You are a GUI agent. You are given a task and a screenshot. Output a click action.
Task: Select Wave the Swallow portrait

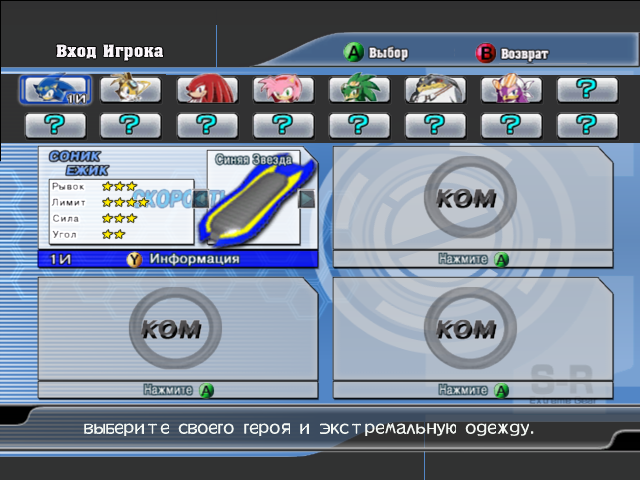coord(511,89)
